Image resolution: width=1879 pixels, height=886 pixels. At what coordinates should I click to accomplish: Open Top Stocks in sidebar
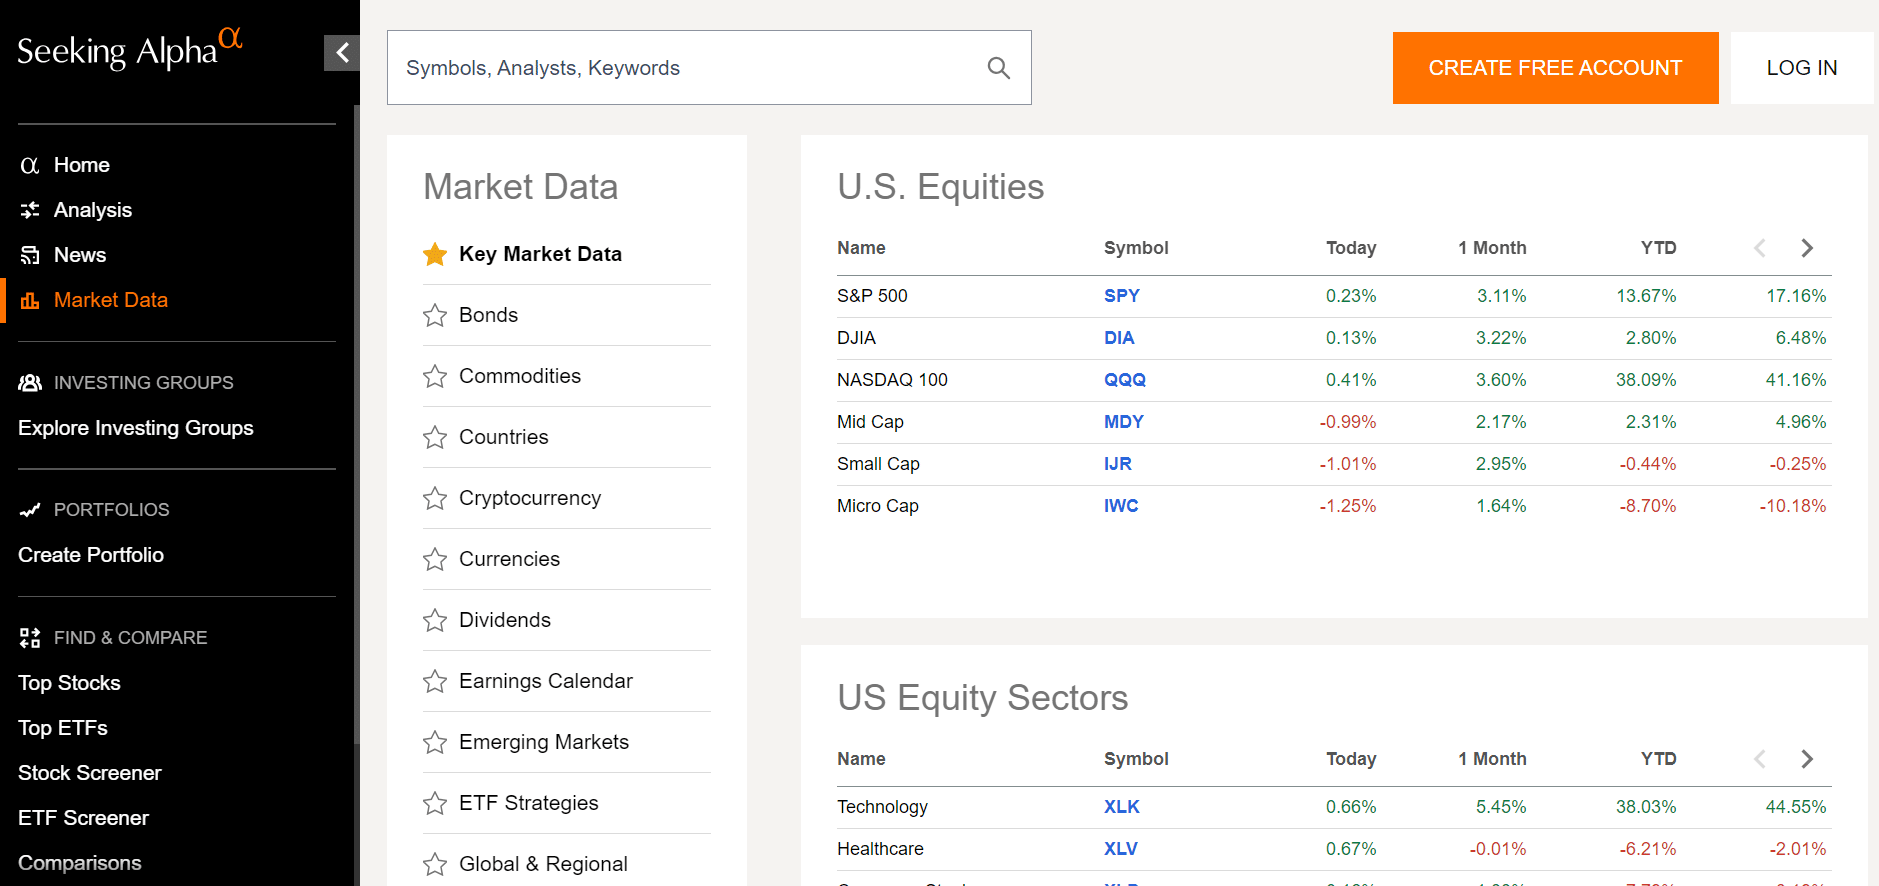pos(69,683)
